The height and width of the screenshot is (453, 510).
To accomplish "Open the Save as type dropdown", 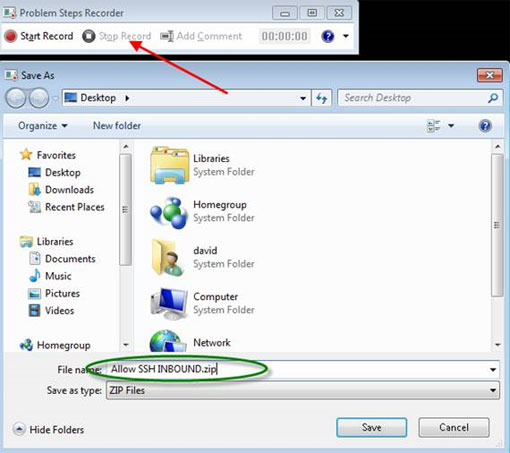I will [x=303, y=390].
